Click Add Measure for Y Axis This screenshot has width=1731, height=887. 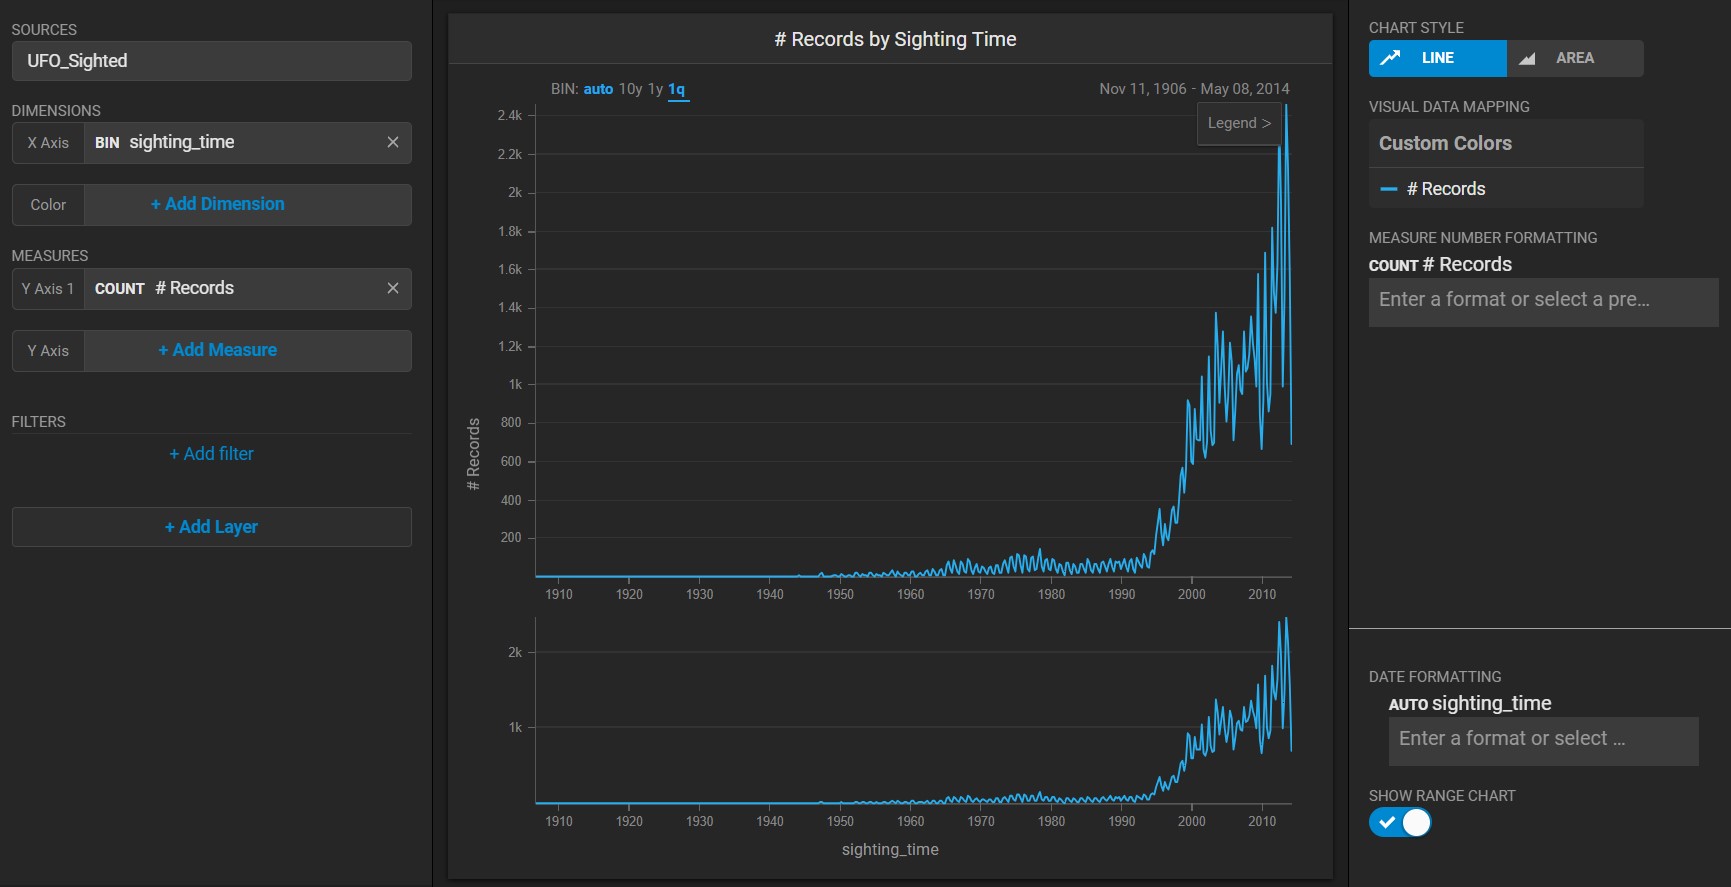218,350
